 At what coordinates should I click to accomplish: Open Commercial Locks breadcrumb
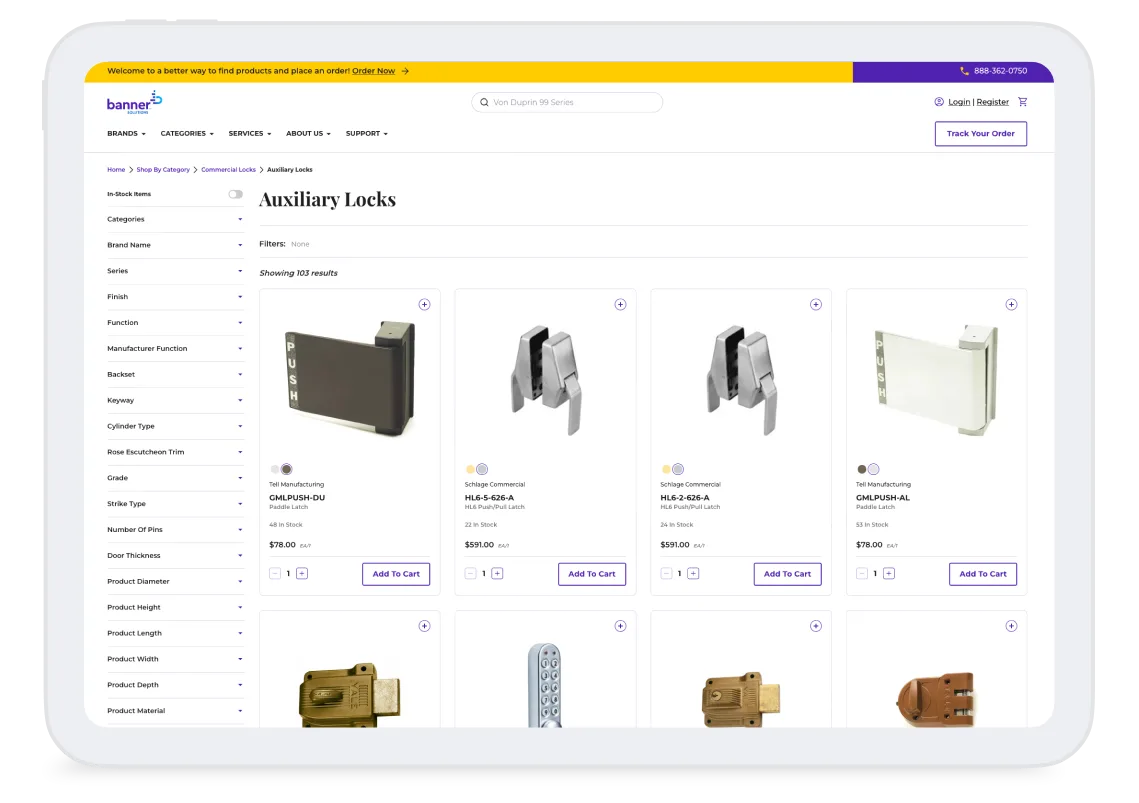pos(228,170)
